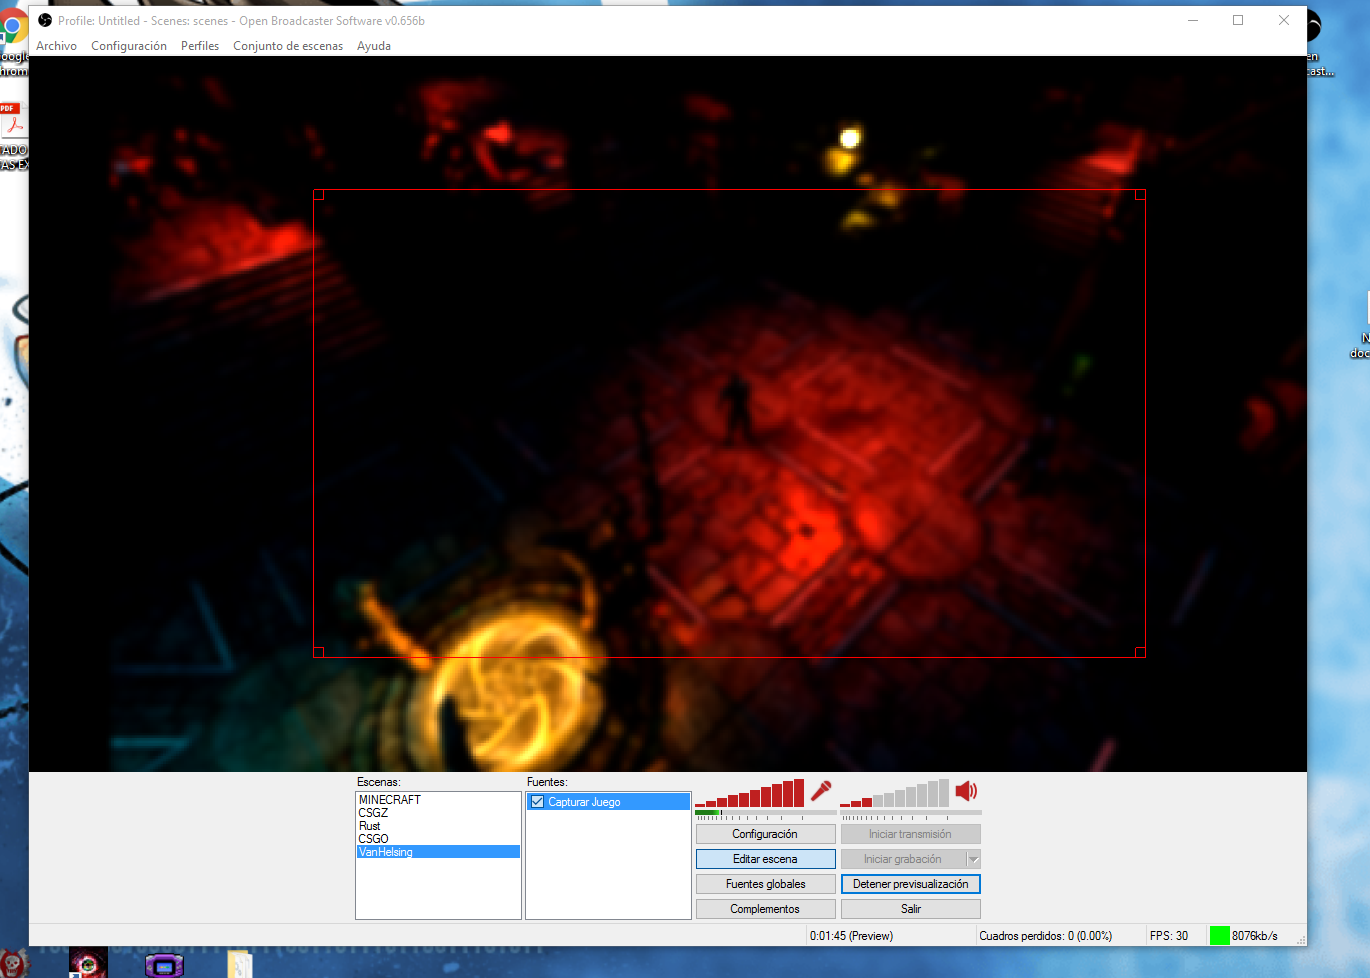Click the 8076kb/s bitrate text
The width and height of the screenshot is (1370, 978).
[1255, 936]
